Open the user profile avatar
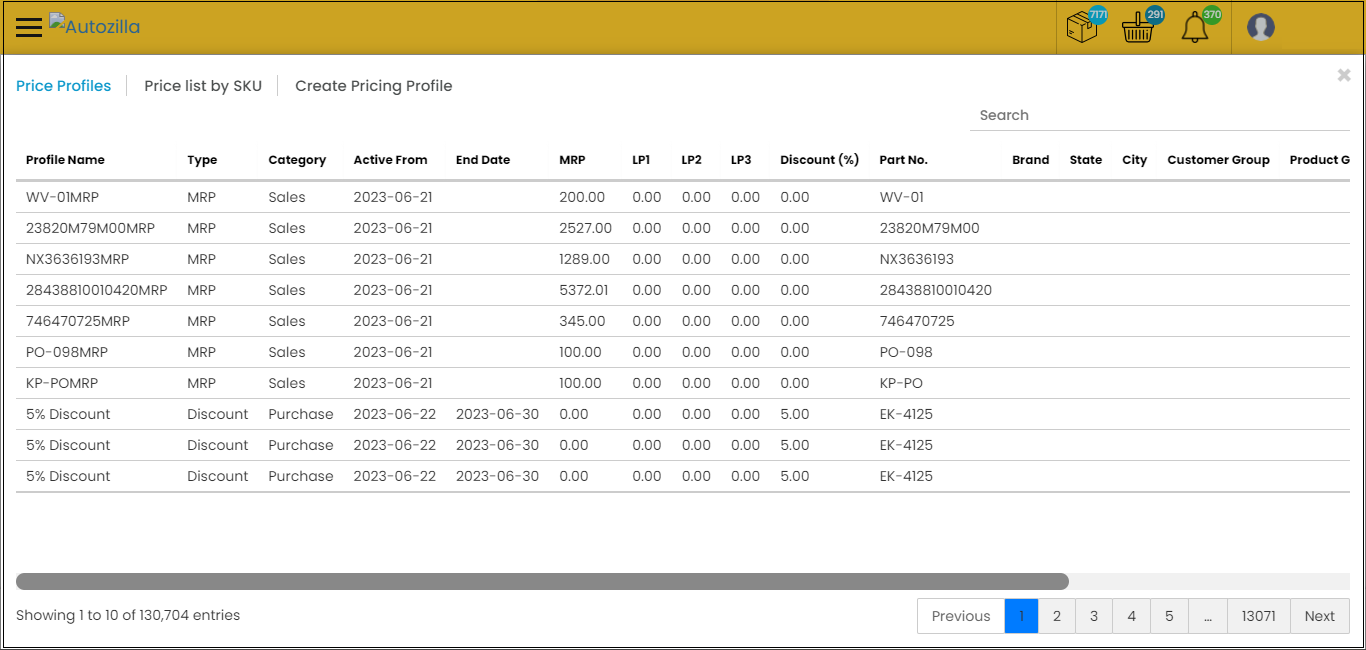Screen dimensions: 1366x650 click(x=1260, y=27)
